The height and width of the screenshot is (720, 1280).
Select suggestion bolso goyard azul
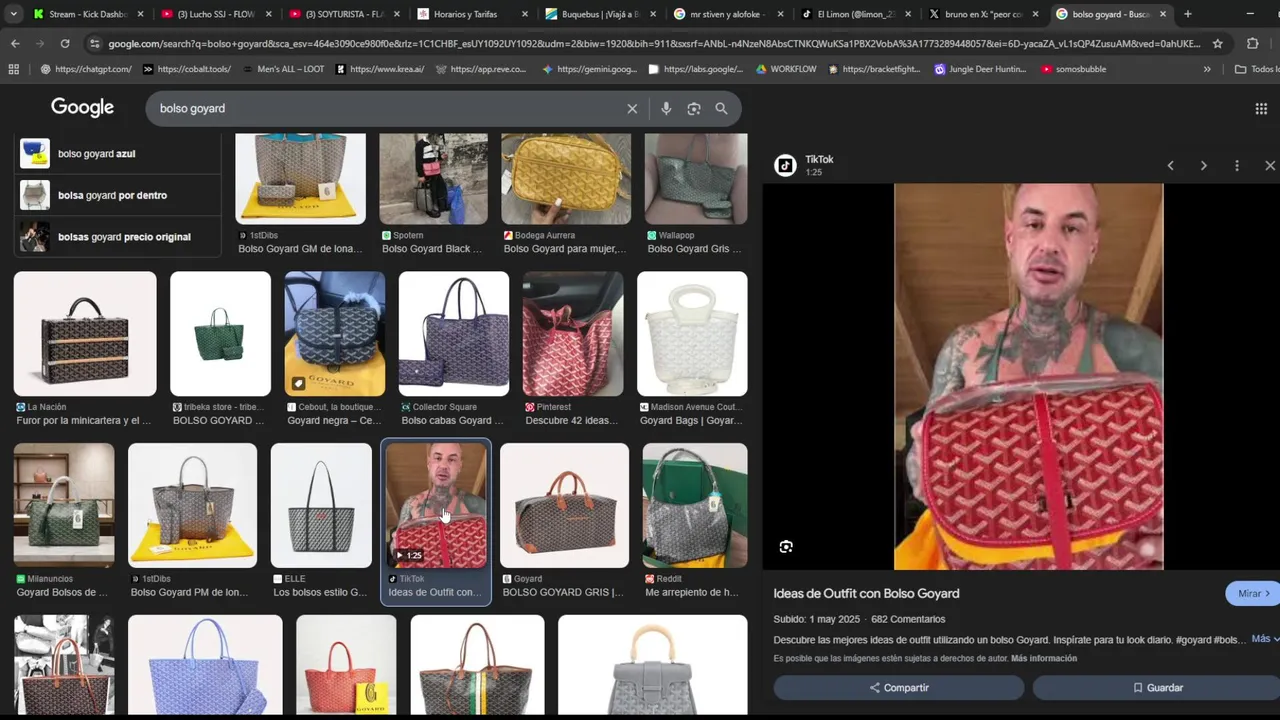tap(117, 154)
